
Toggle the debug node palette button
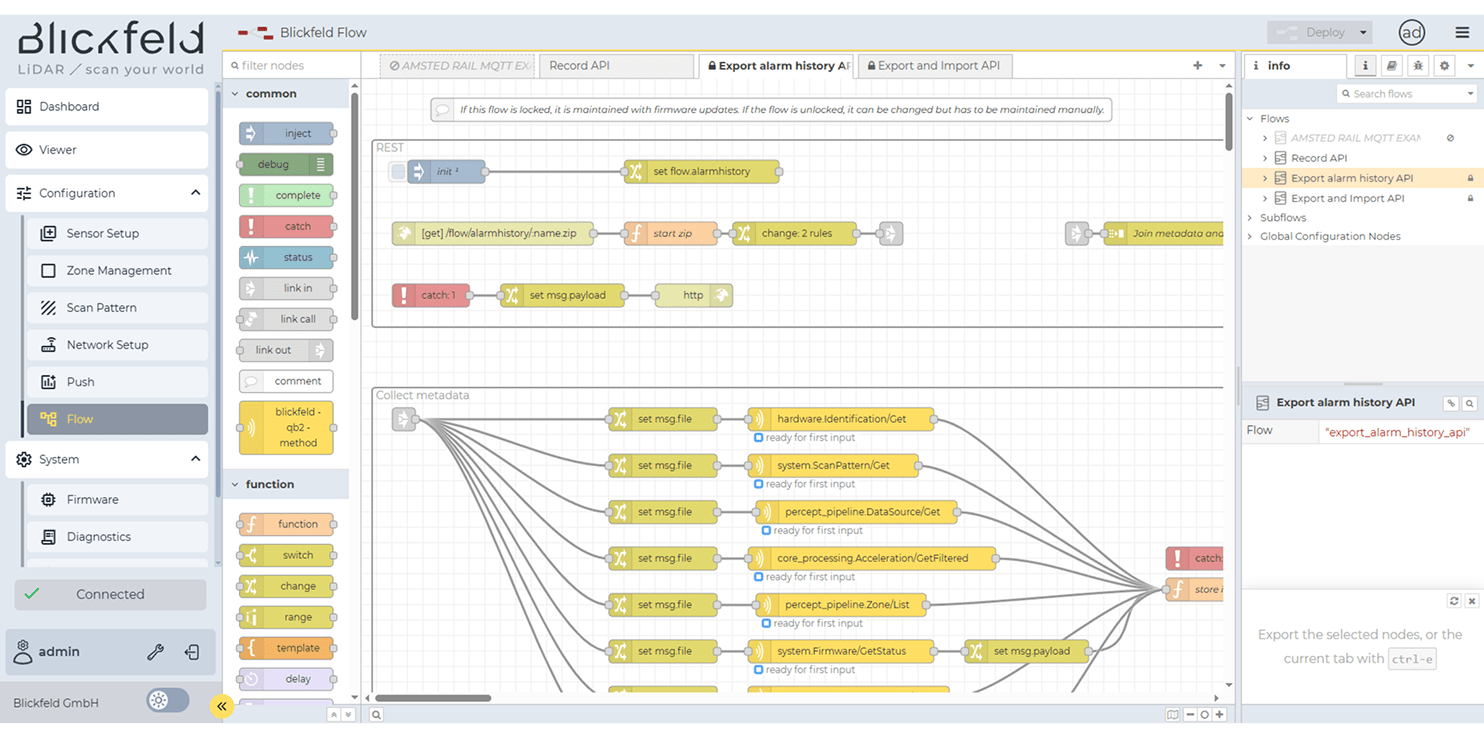[x=321, y=164]
